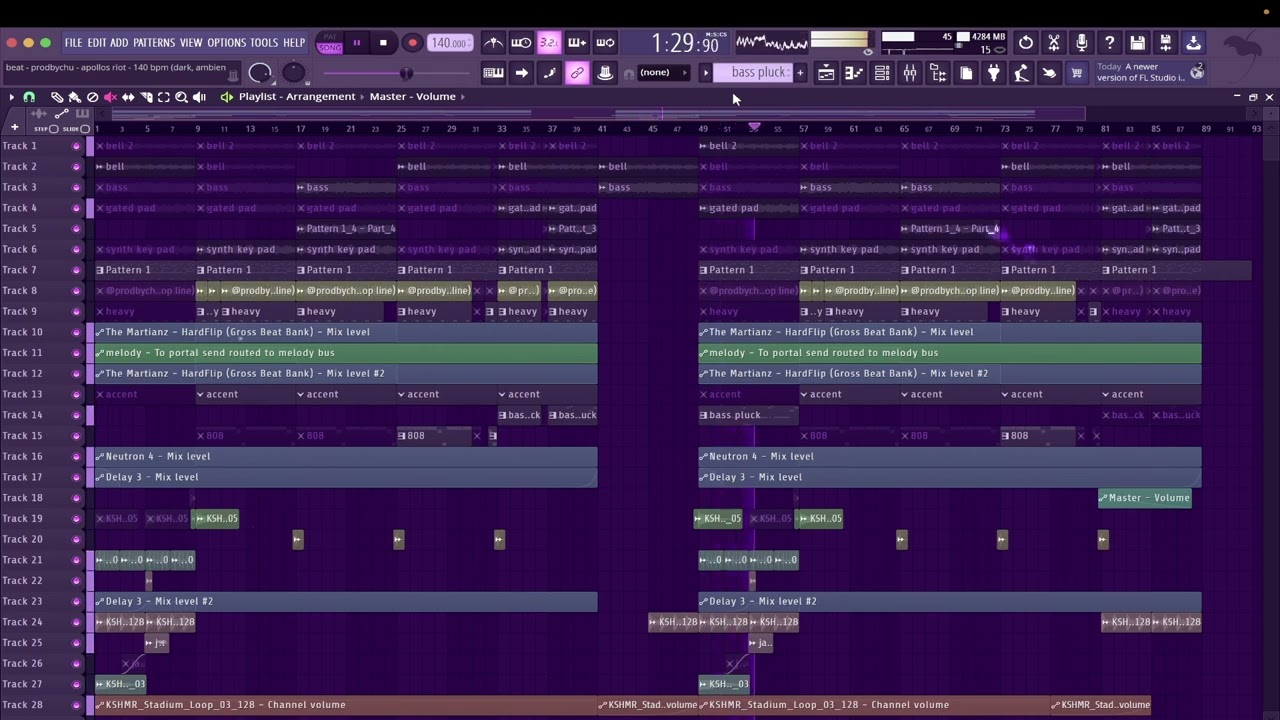This screenshot has width=1280, height=720.
Task: Click the download tray icon
Action: (x=1194, y=43)
